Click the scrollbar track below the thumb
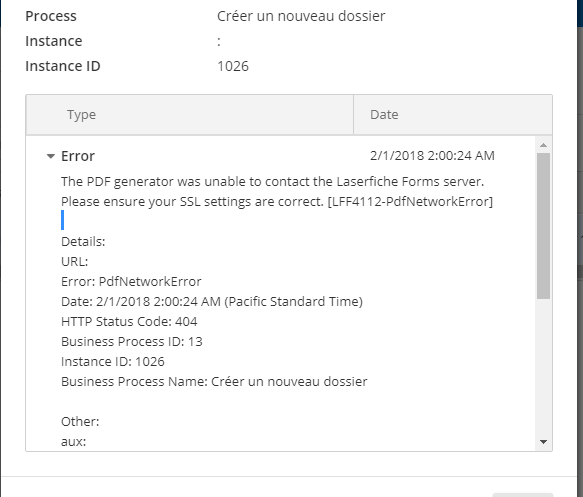This screenshot has height=497, width=583. click(x=544, y=366)
